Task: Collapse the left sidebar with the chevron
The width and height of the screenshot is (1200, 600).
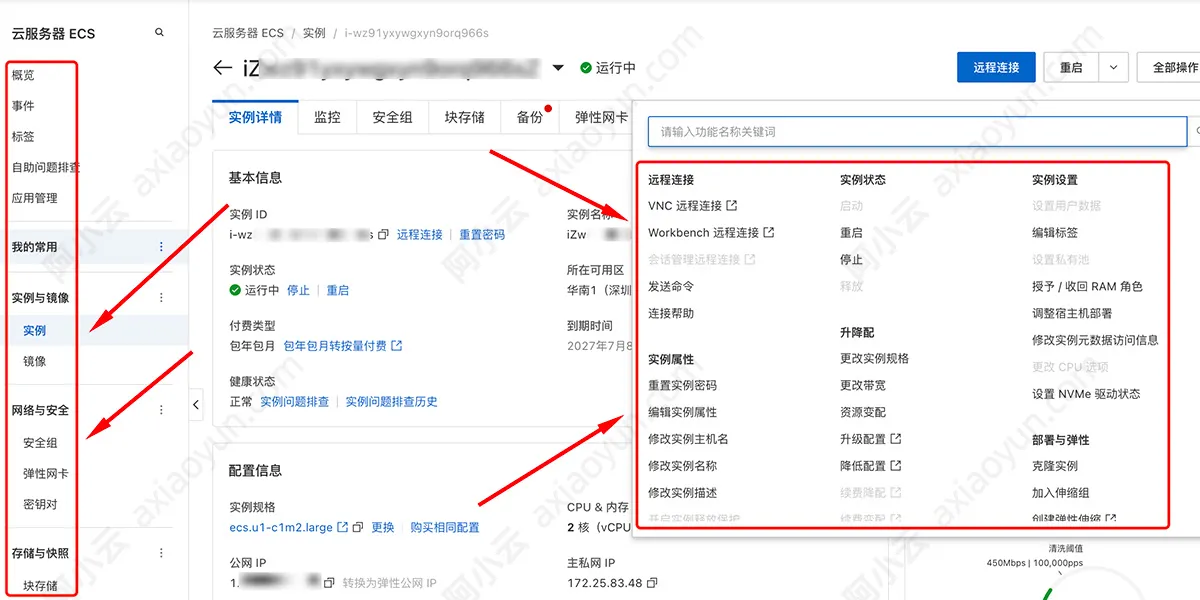Action: tap(196, 405)
